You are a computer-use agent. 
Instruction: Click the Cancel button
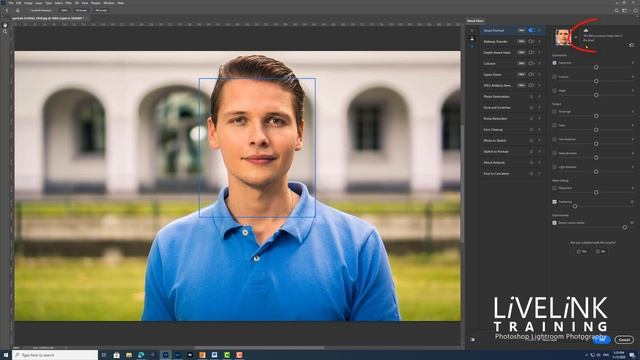pyautogui.click(x=624, y=340)
